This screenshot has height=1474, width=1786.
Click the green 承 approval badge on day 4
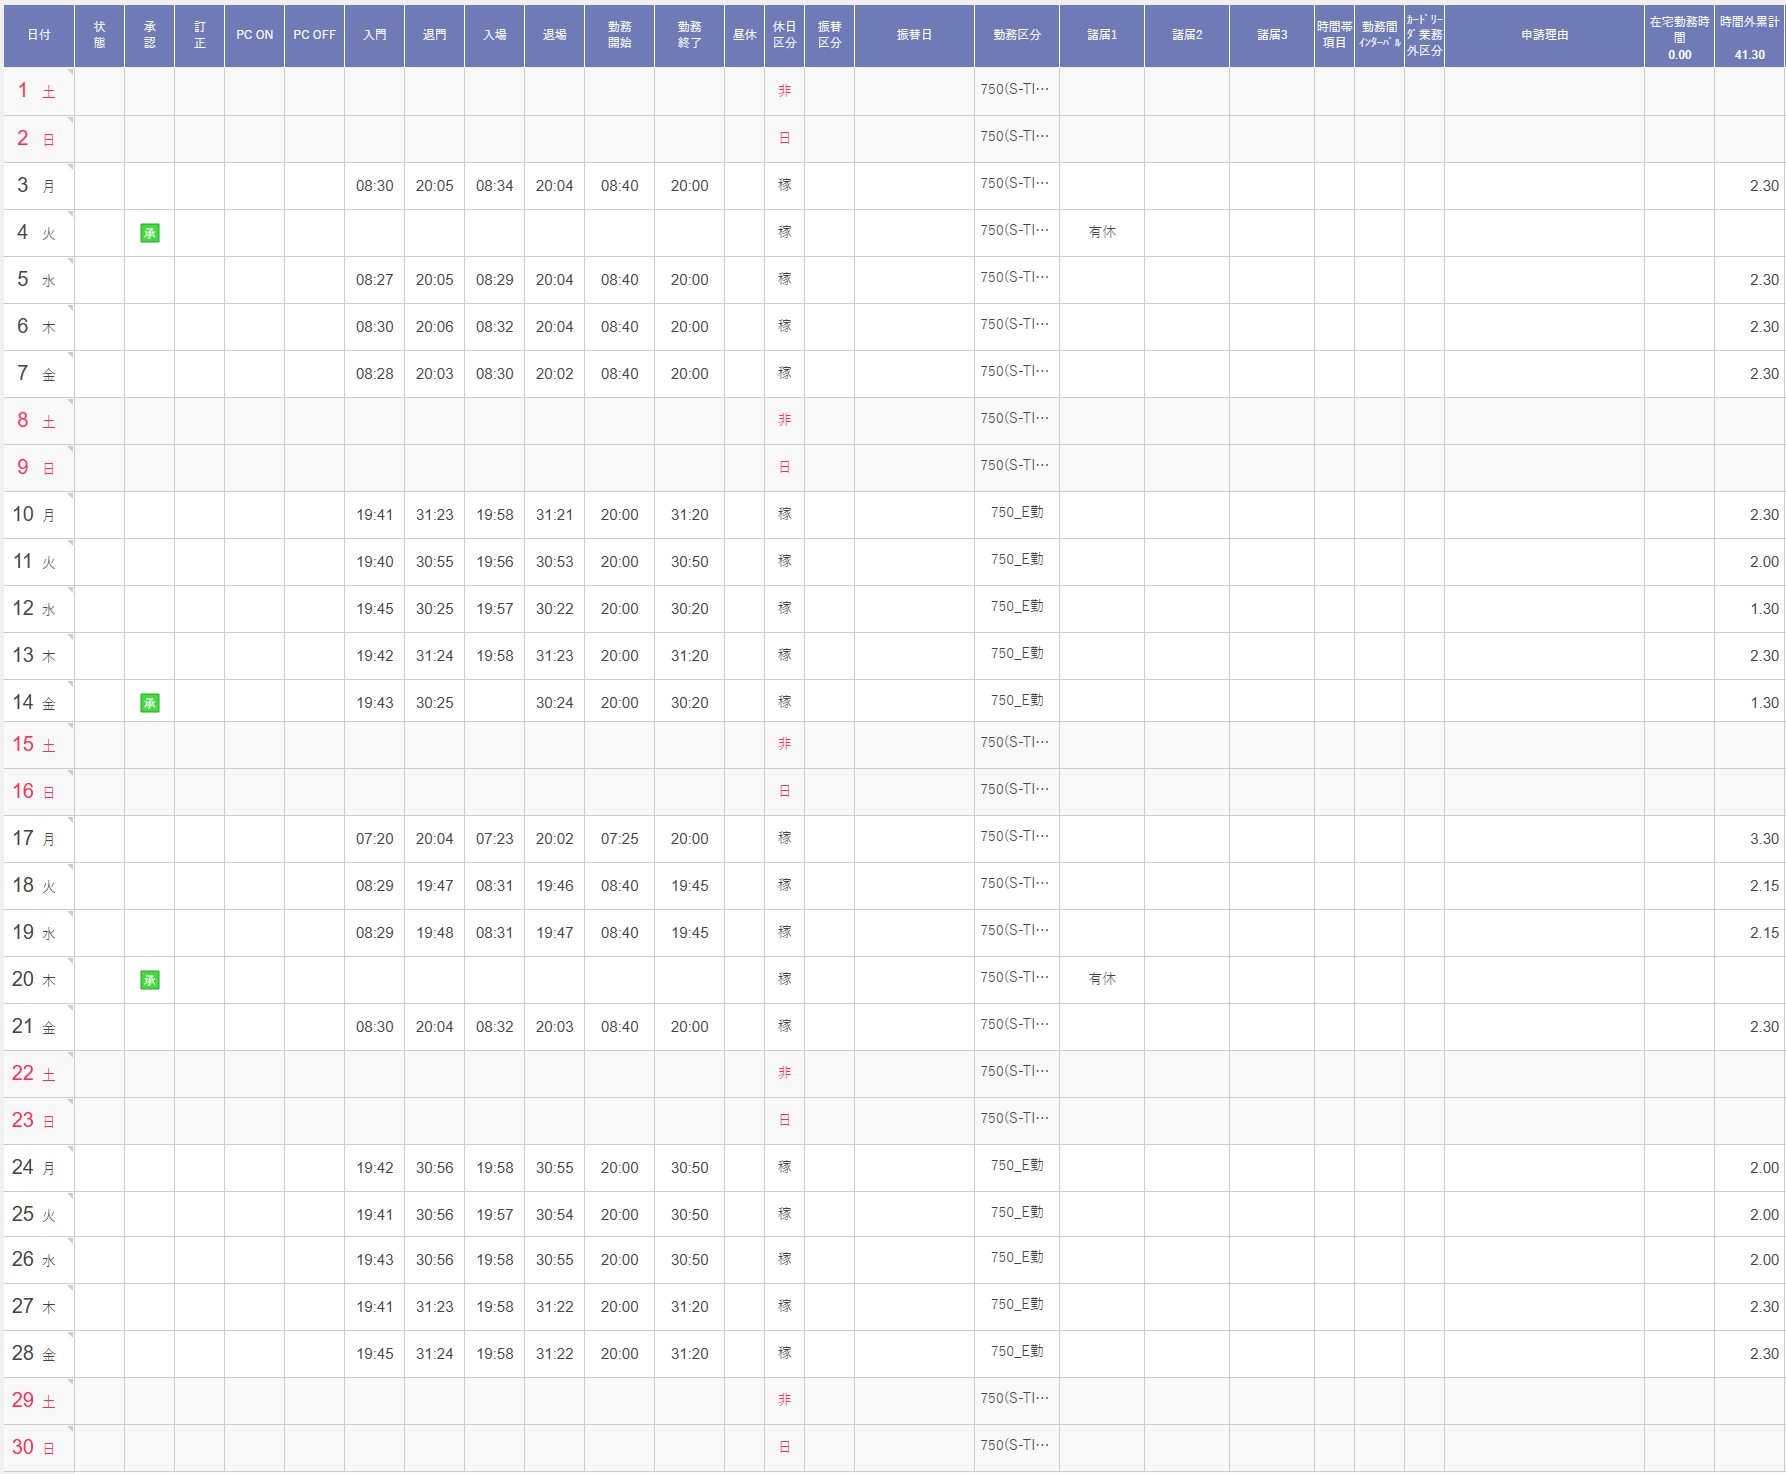(x=150, y=233)
